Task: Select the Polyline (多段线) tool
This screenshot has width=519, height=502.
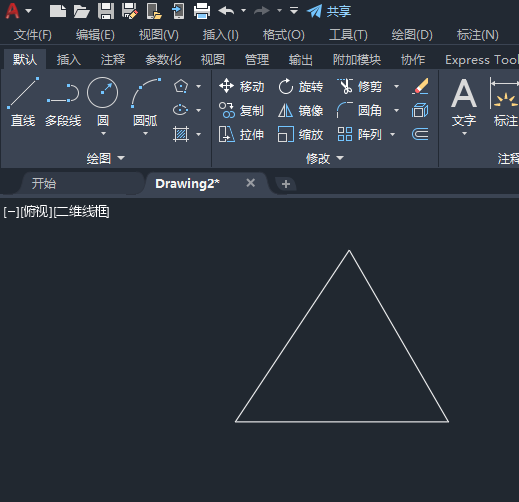Action: point(63,102)
